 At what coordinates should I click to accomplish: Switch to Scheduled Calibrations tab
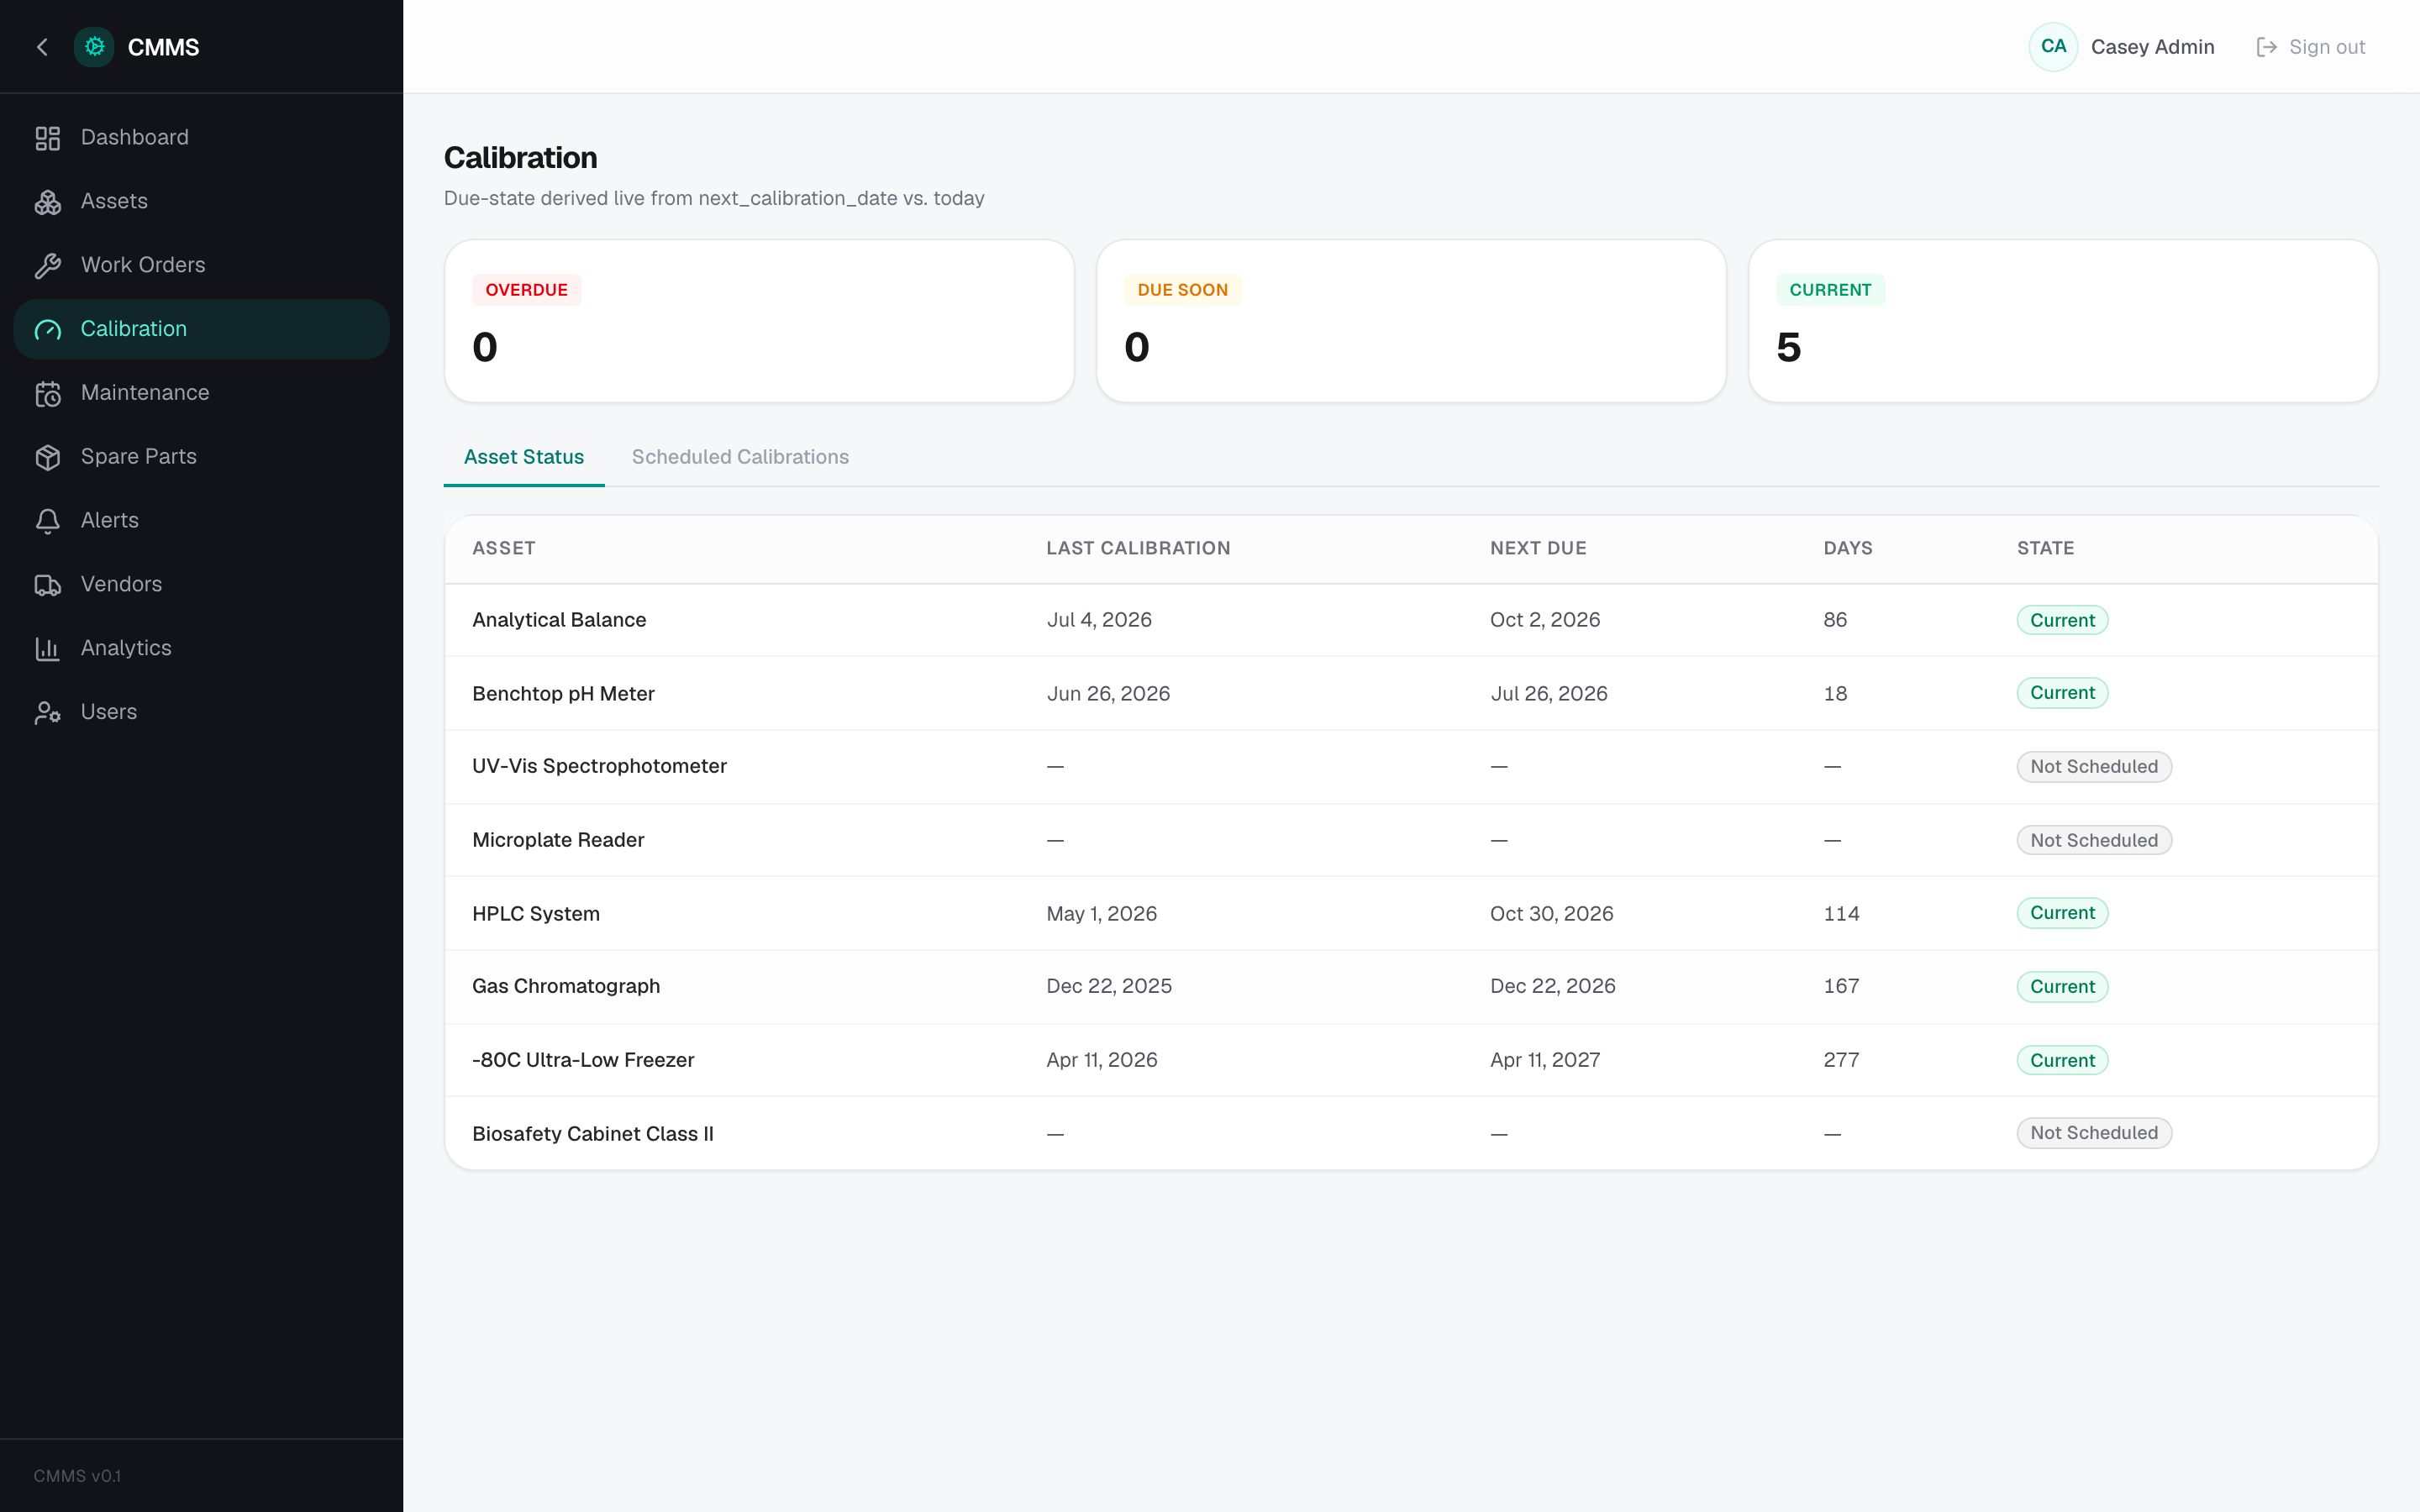tap(740, 457)
